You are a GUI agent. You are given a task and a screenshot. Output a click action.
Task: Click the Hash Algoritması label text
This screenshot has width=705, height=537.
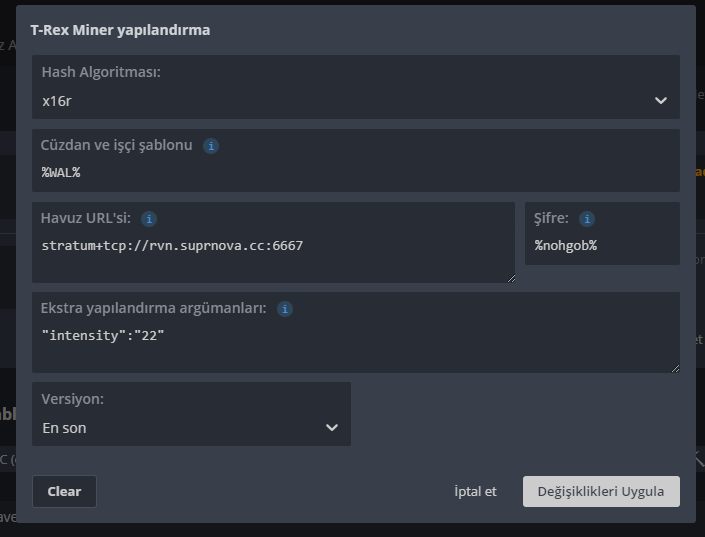pyautogui.click(x=101, y=73)
